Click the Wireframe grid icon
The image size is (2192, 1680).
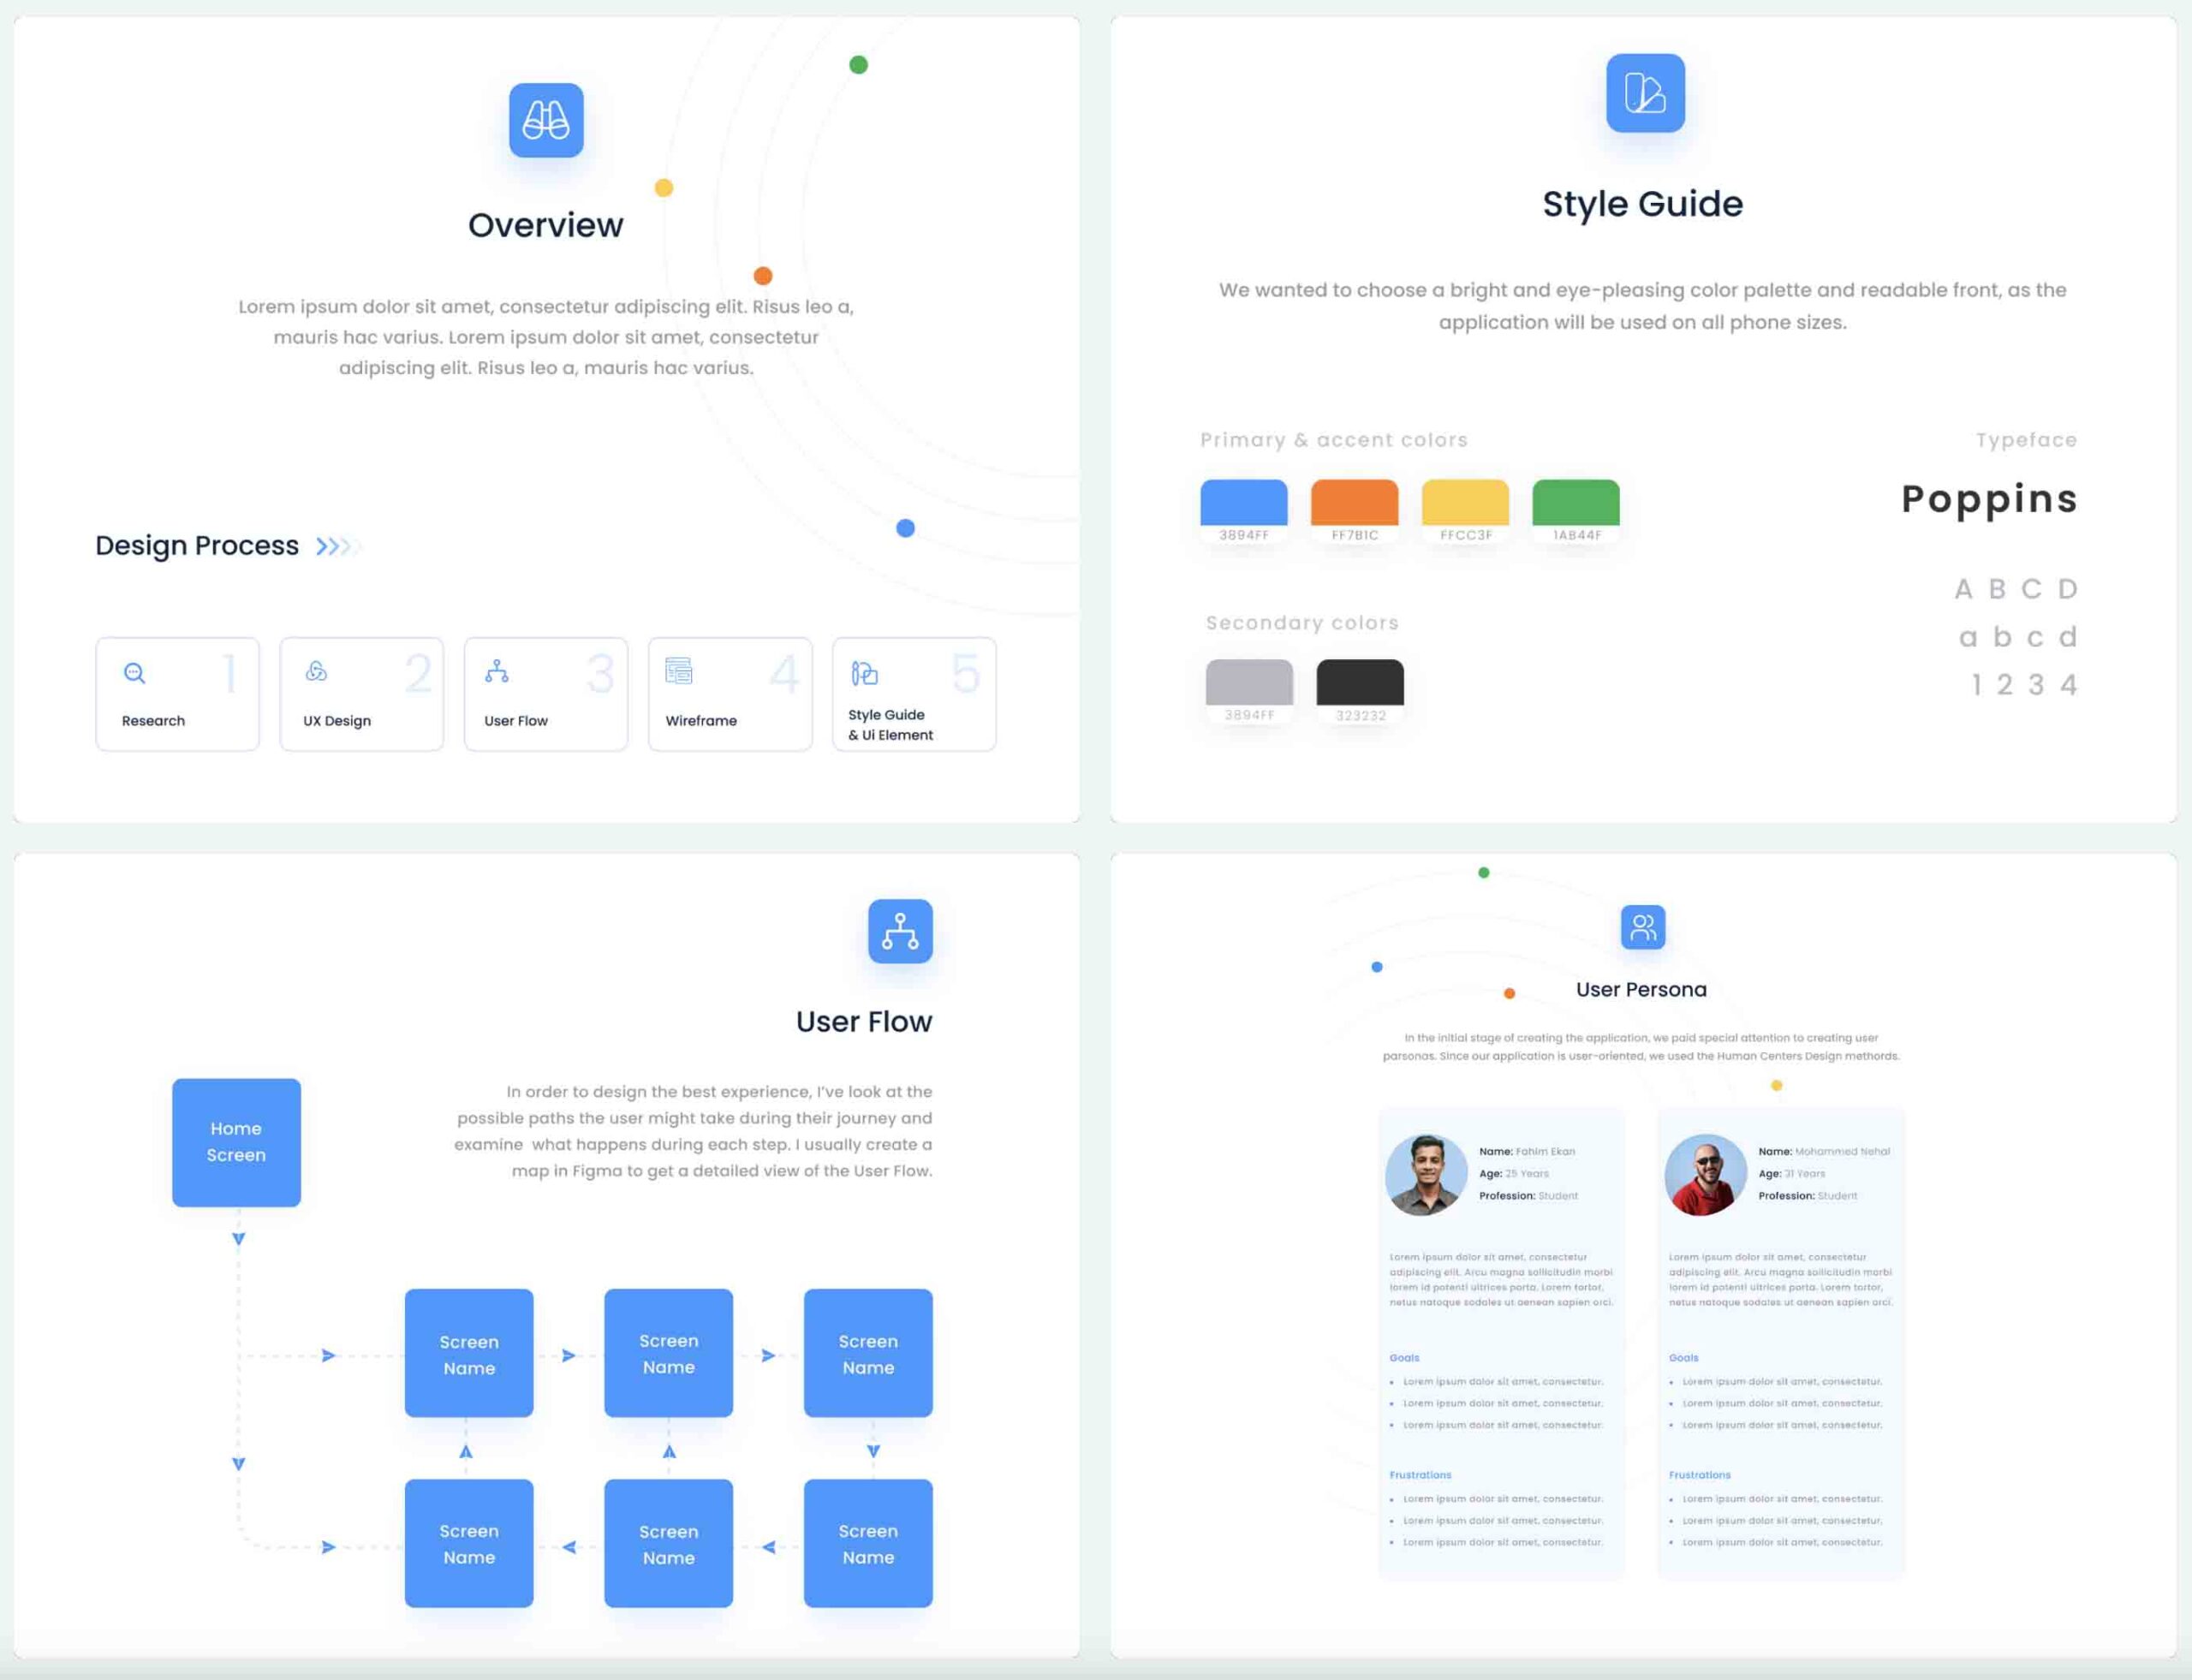677,670
